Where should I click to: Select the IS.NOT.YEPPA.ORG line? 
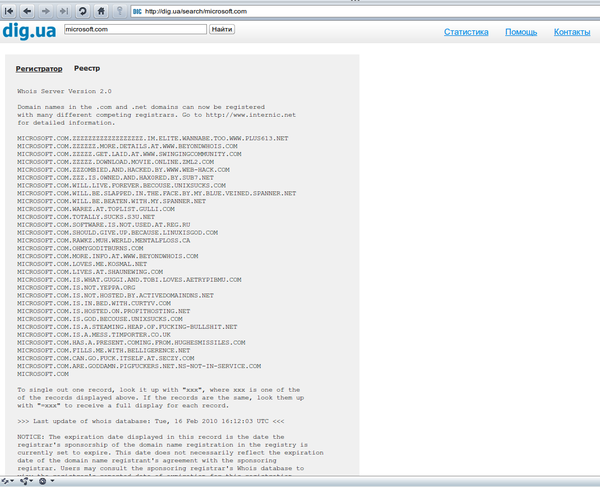pos(76,287)
